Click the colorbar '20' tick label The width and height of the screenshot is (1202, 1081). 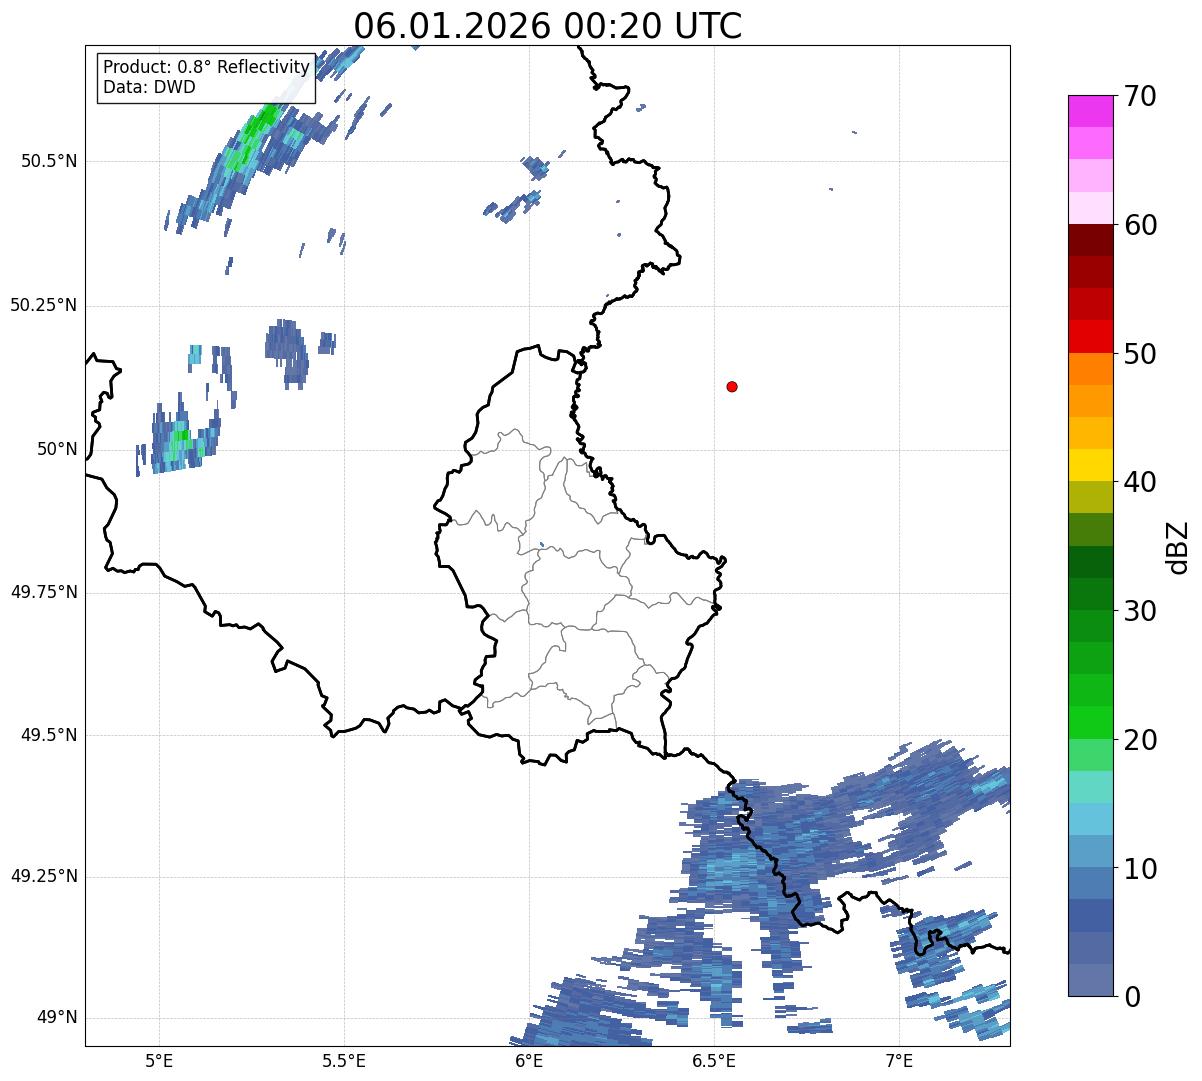(x=1139, y=740)
